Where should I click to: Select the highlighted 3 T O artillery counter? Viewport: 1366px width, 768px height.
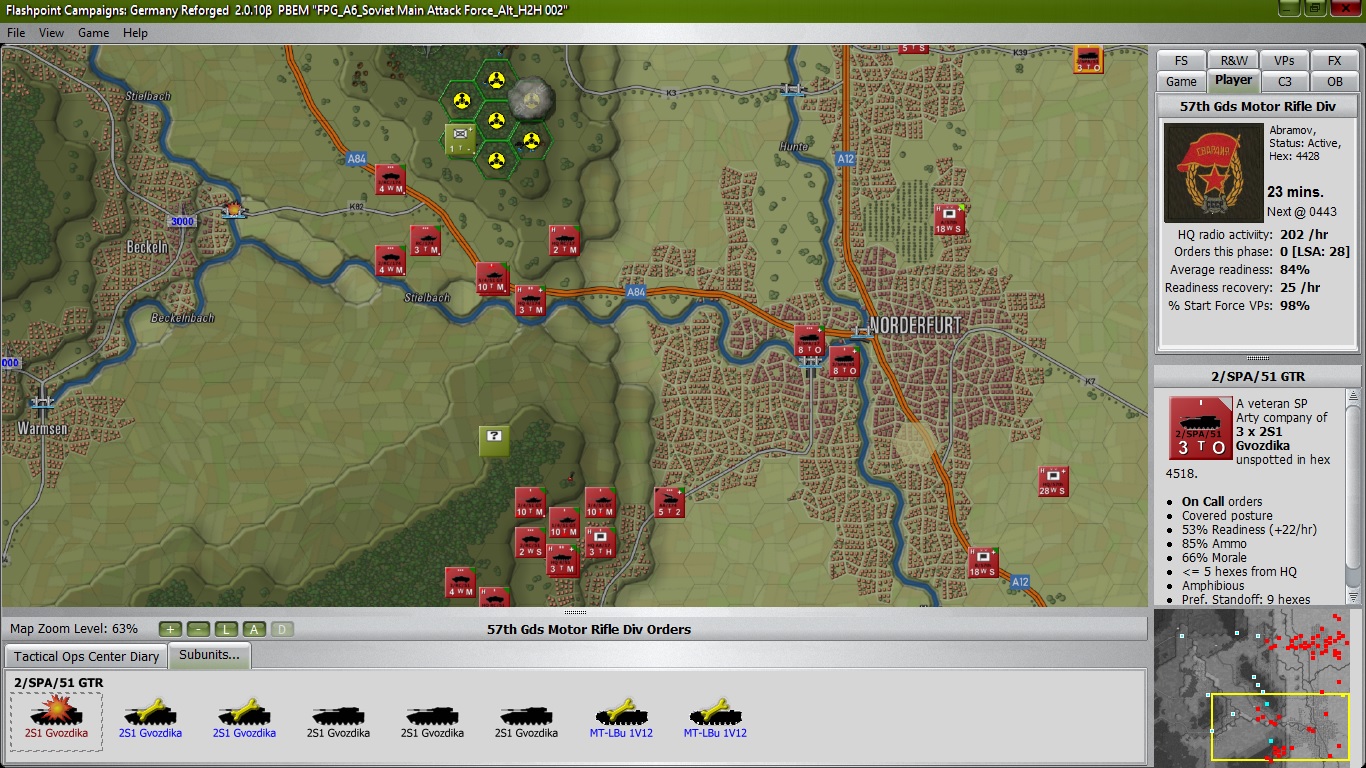[1088, 59]
